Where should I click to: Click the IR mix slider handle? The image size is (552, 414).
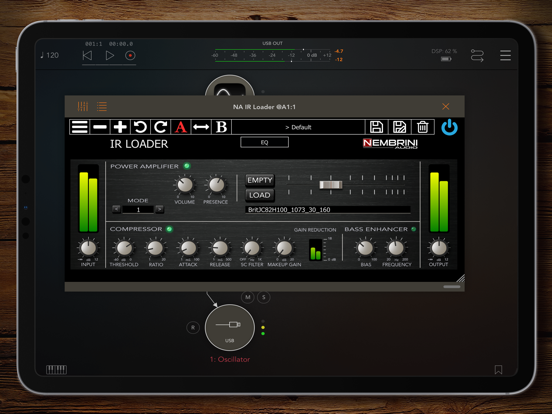coord(331,185)
